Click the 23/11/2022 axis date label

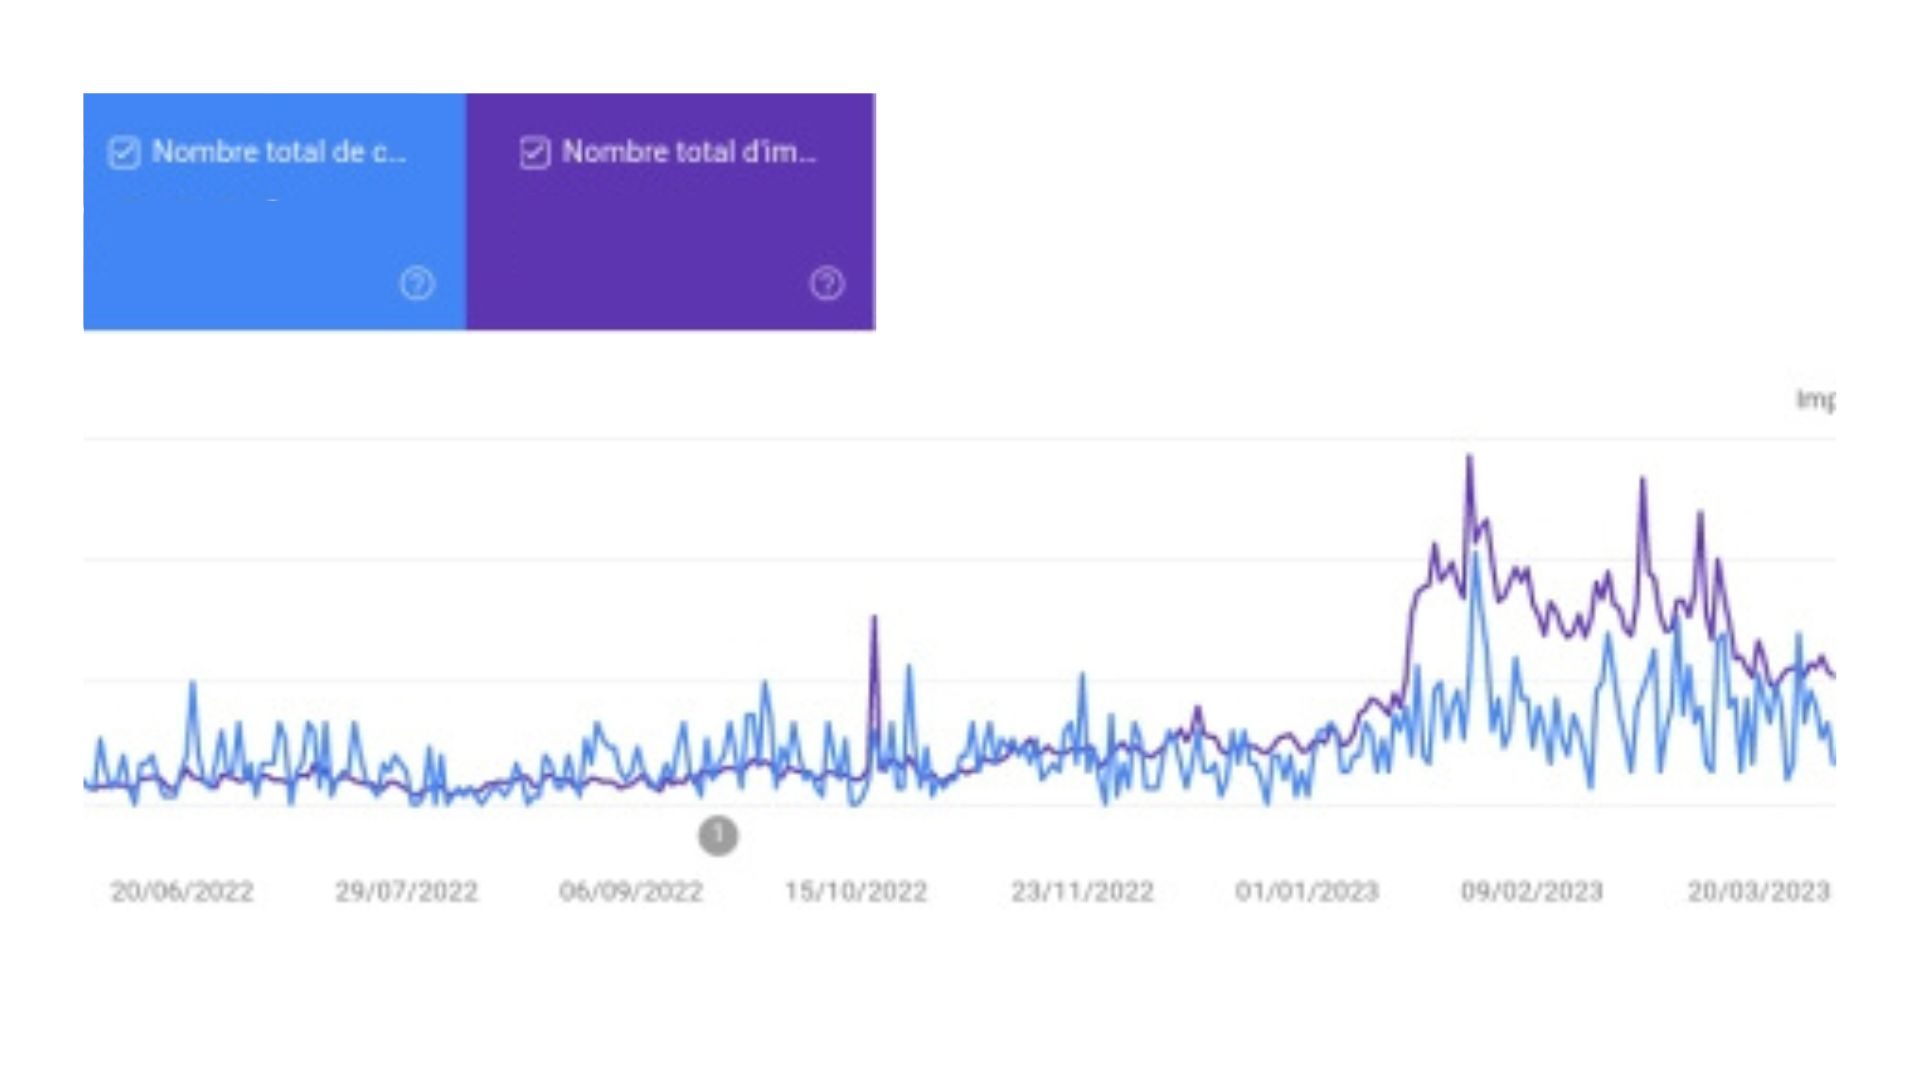click(x=1082, y=891)
